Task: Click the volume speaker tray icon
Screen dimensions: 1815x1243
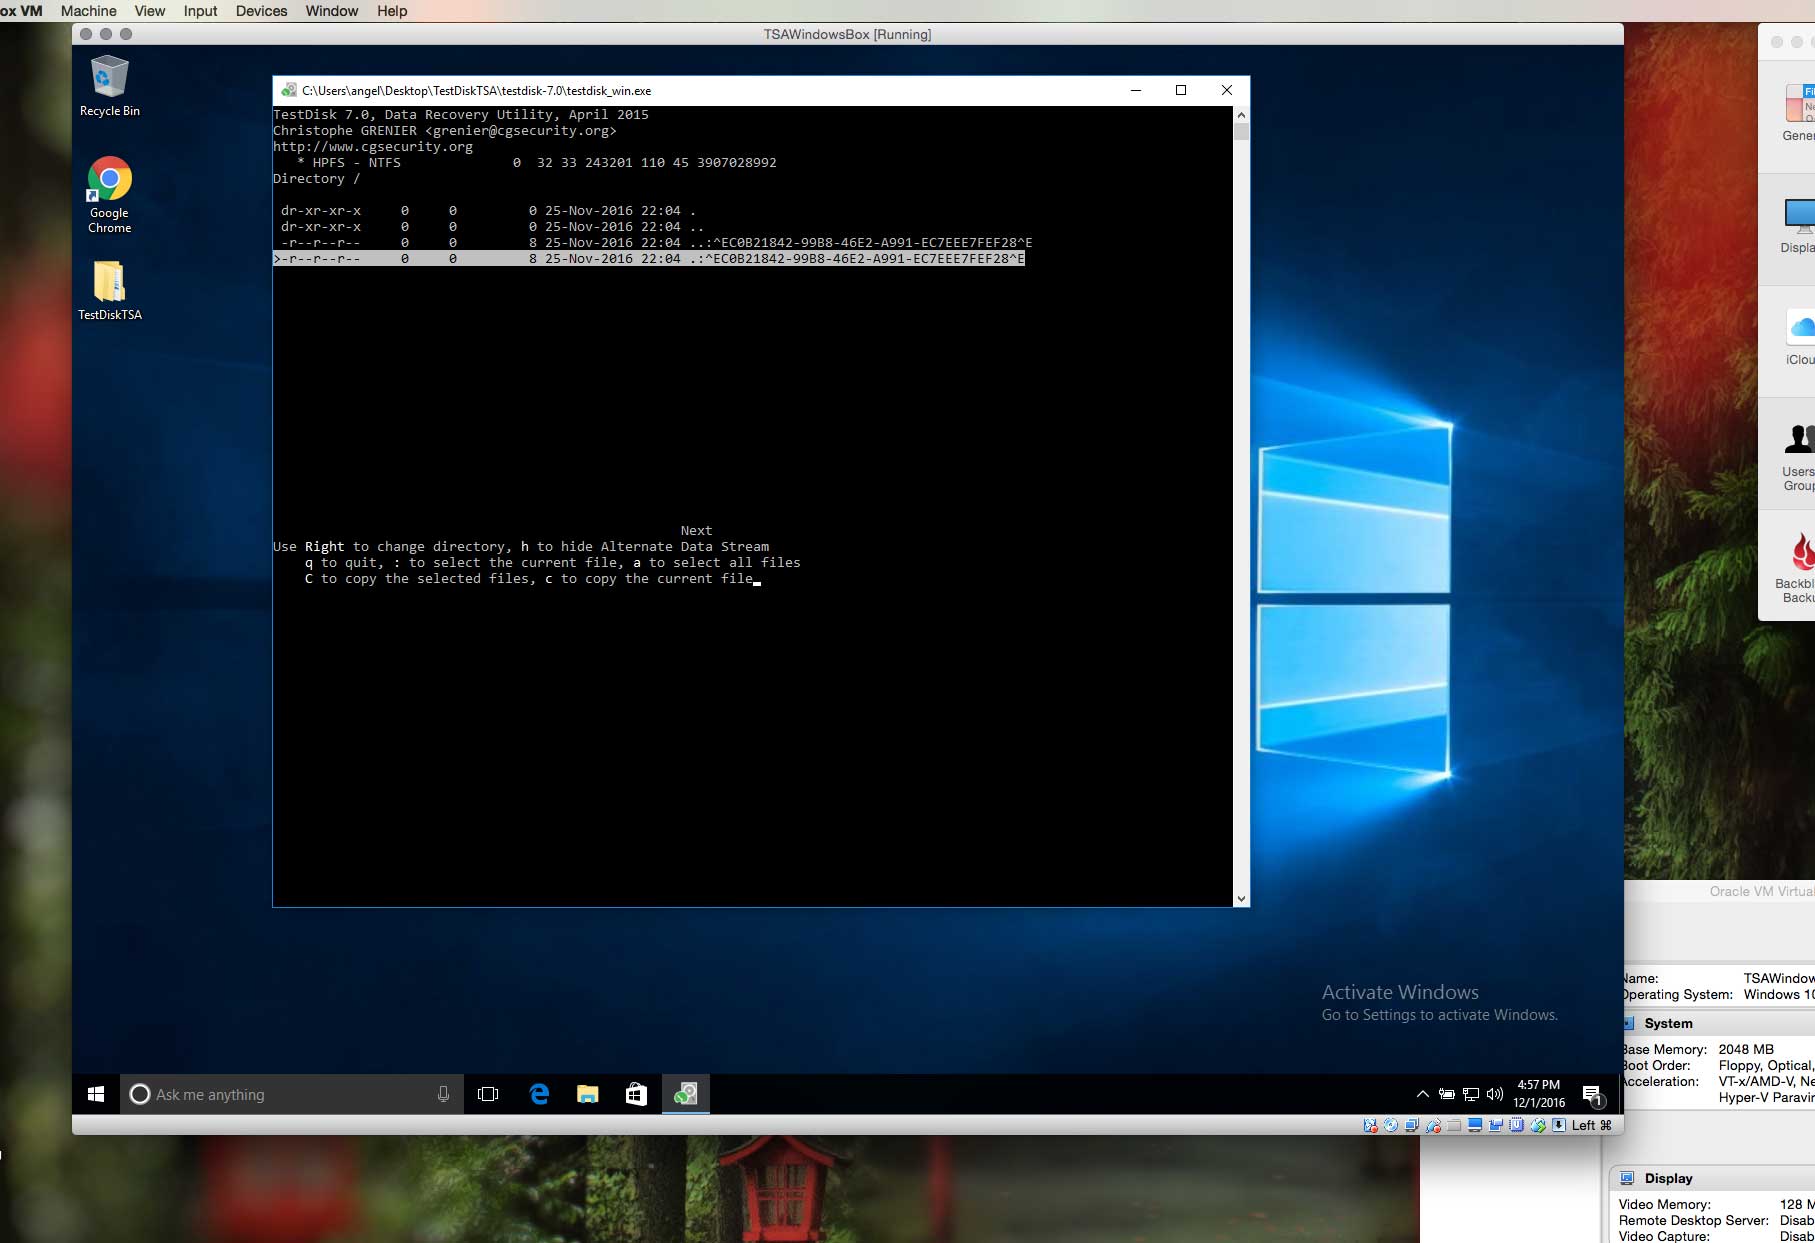Action: click(x=1495, y=1094)
